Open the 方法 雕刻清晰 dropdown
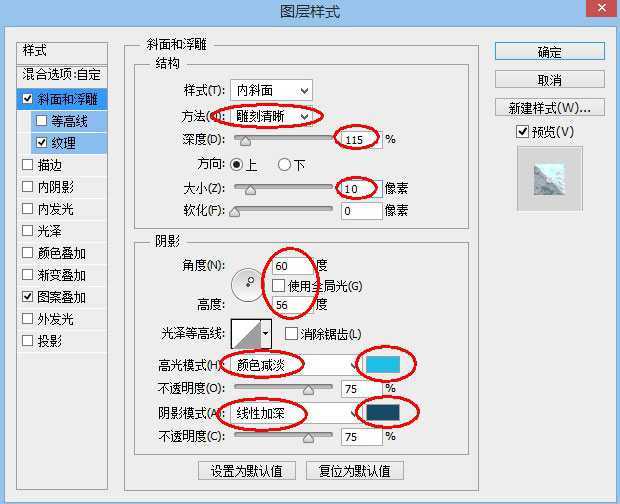The image size is (620, 504). (271, 116)
